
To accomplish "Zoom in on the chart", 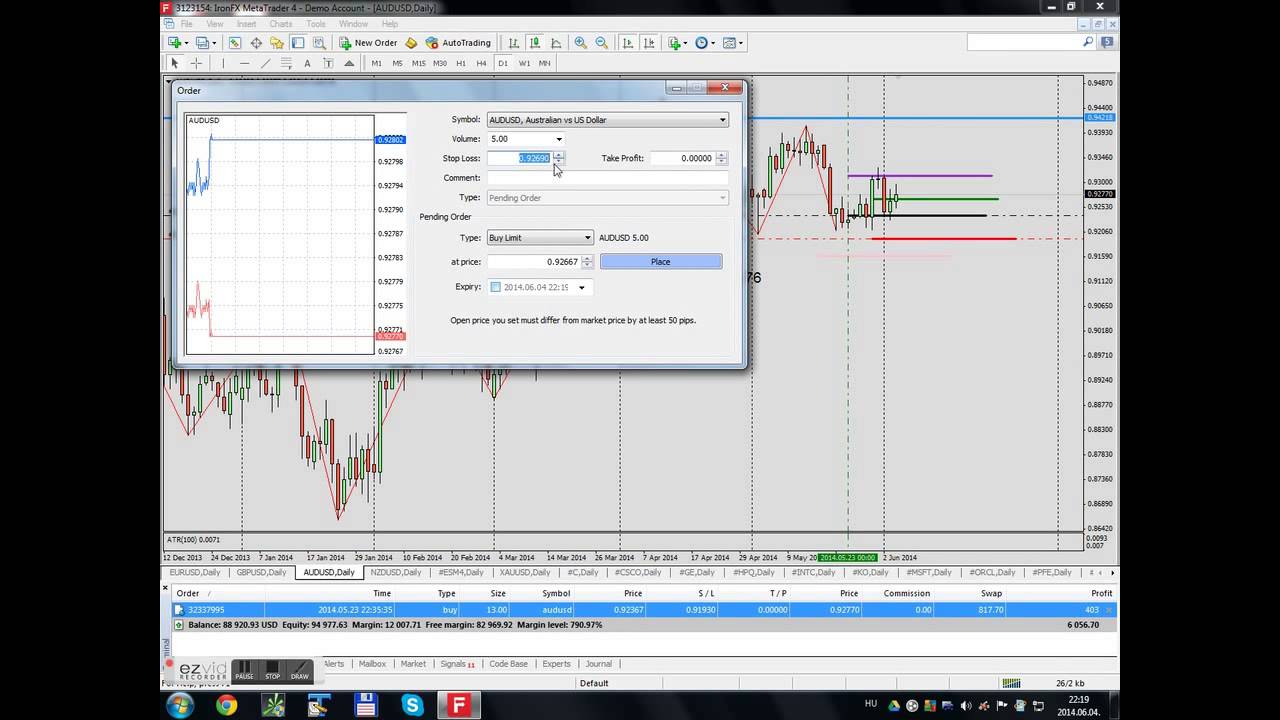I will 581,43.
